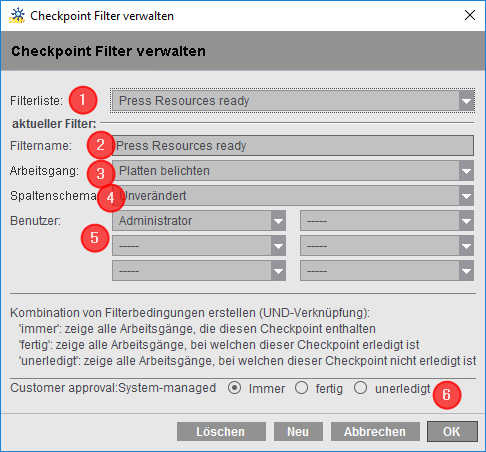Click the 'Benutzer:' label
Viewport: 486px width, 452px height.
[35, 221]
